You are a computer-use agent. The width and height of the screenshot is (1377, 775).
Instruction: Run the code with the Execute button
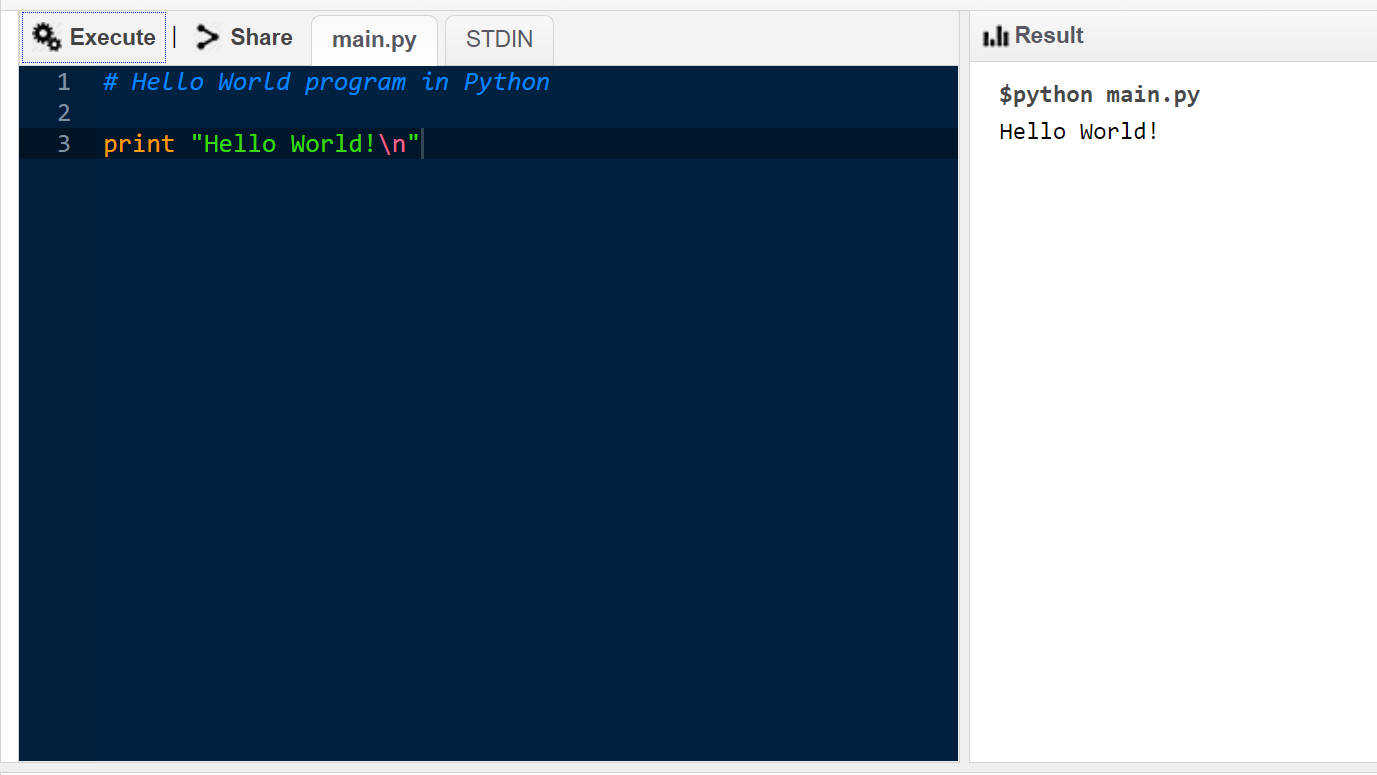[94, 38]
